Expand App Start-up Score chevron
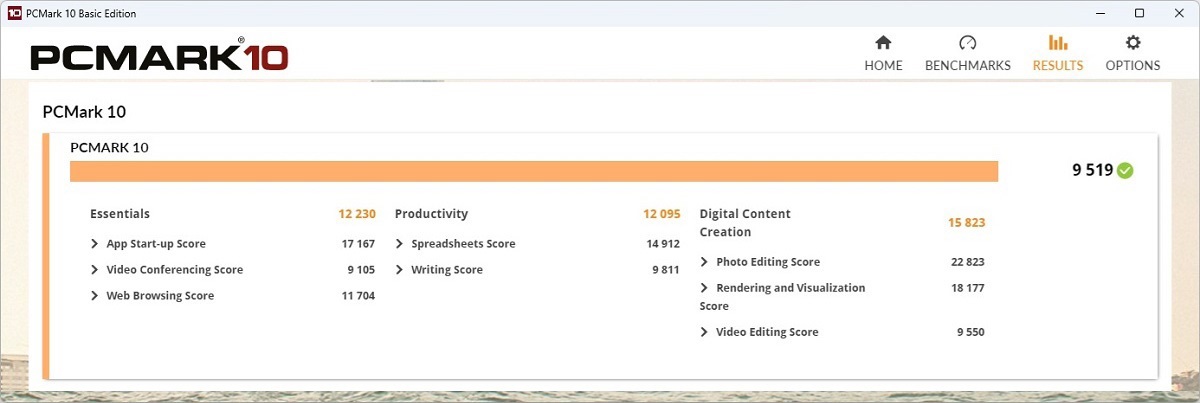Viewport: 1200px width, 403px height. pos(95,244)
